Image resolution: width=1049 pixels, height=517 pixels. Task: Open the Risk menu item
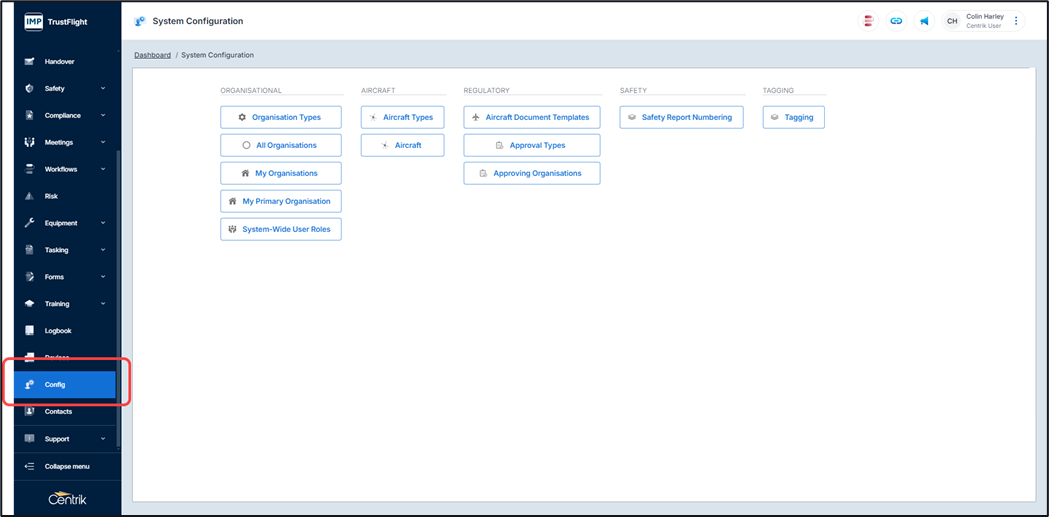coord(65,196)
